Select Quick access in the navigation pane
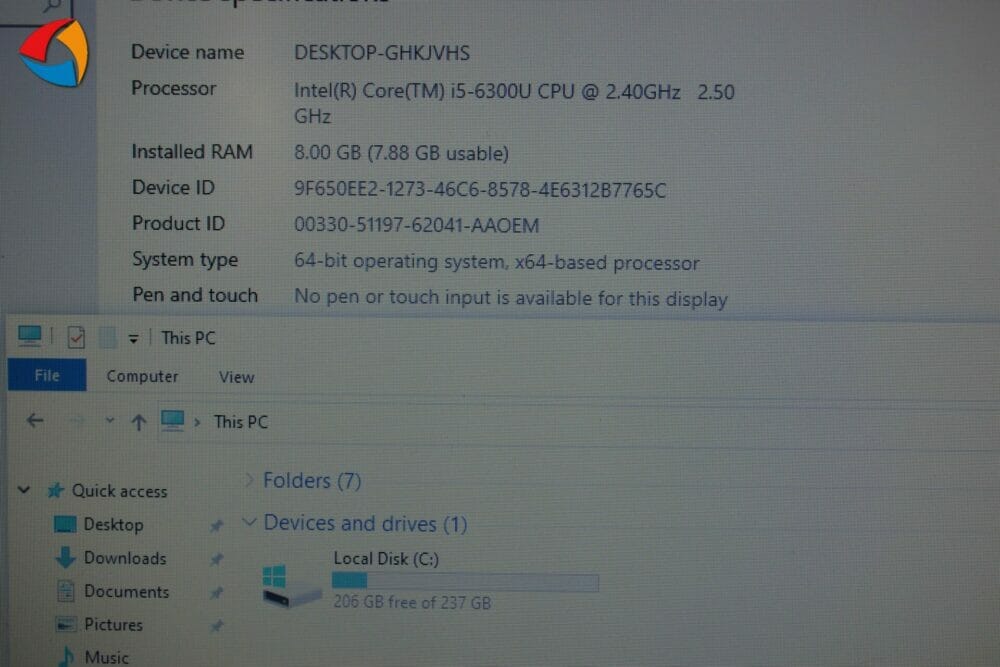The image size is (1000, 667). (x=119, y=491)
